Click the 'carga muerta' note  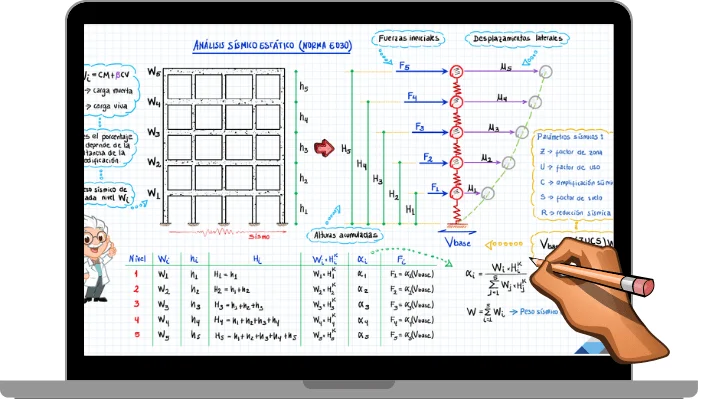(x=109, y=91)
